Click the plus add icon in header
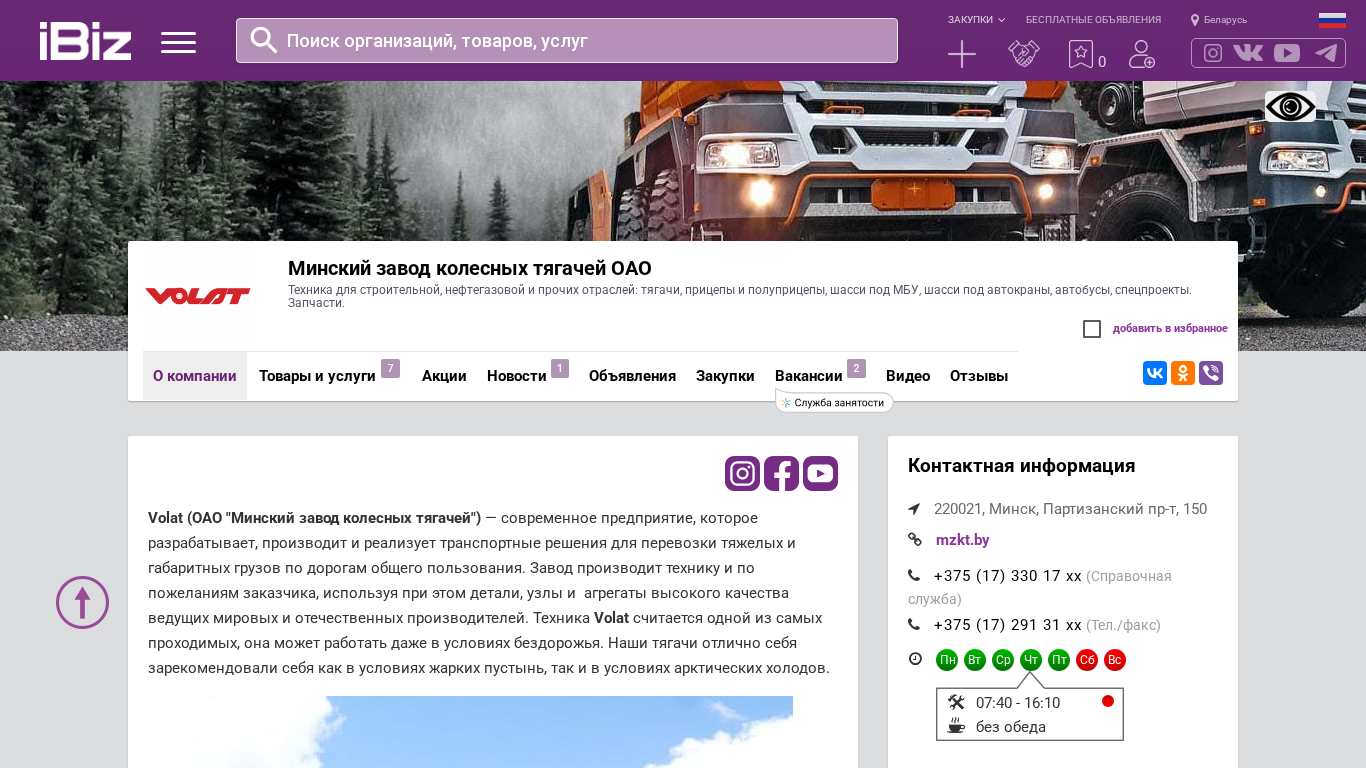The width and height of the screenshot is (1366, 768). [962, 54]
